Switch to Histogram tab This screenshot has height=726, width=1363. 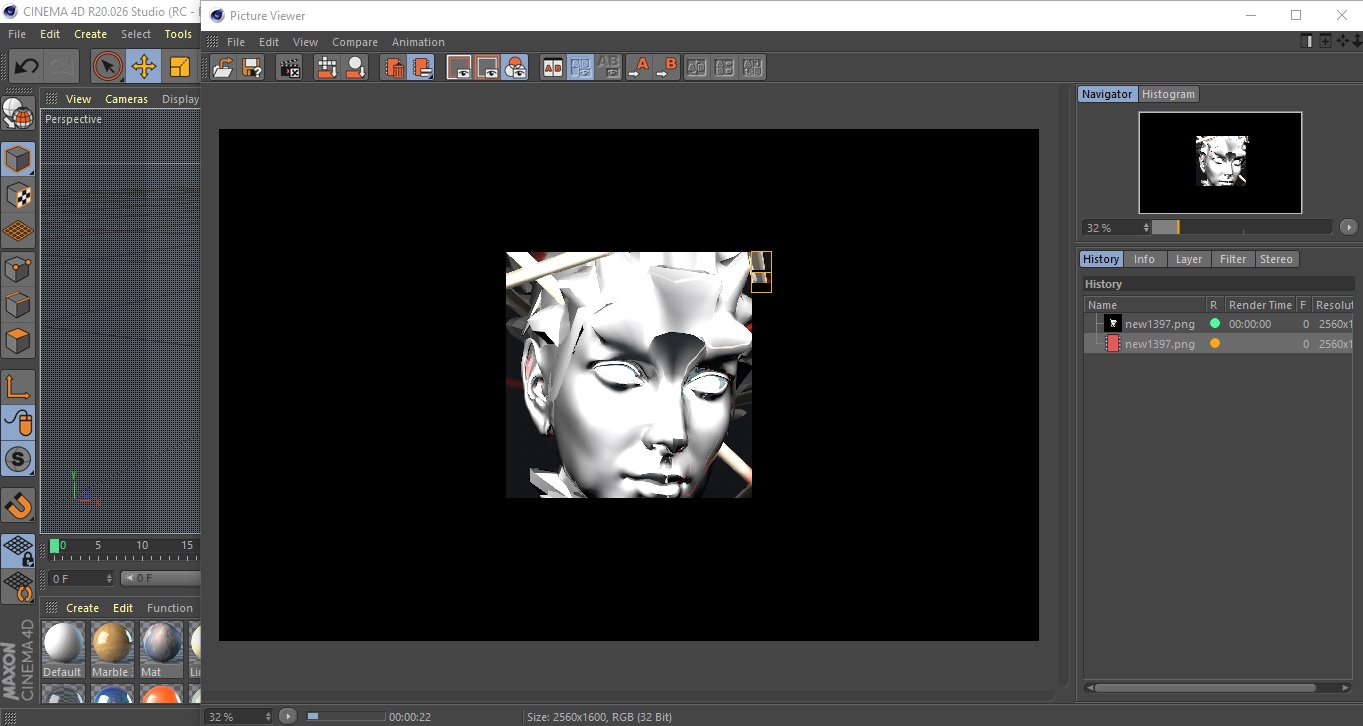click(1168, 94)
